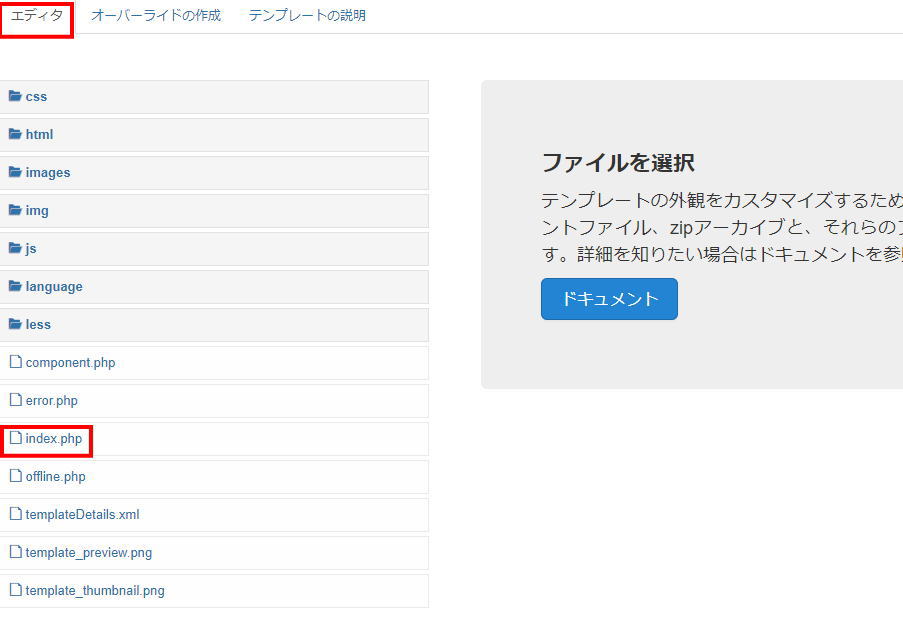Open the templateDetails.xml file

(x=82, y=515)
